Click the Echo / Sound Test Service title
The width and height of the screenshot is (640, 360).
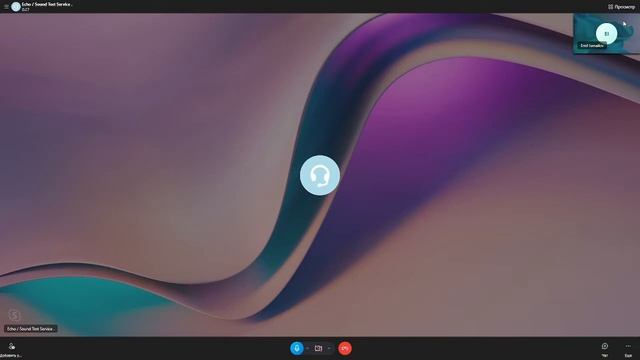47,4
